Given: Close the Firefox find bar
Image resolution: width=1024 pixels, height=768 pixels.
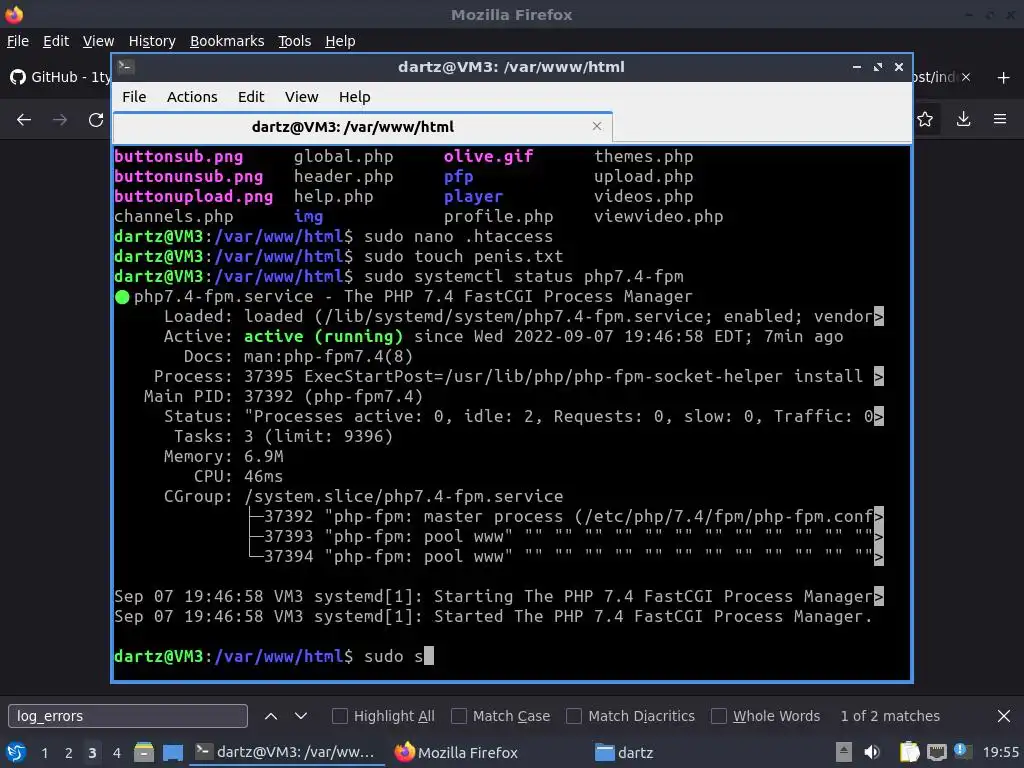Looking at the screenshot, I should (x=1004, y=716).
